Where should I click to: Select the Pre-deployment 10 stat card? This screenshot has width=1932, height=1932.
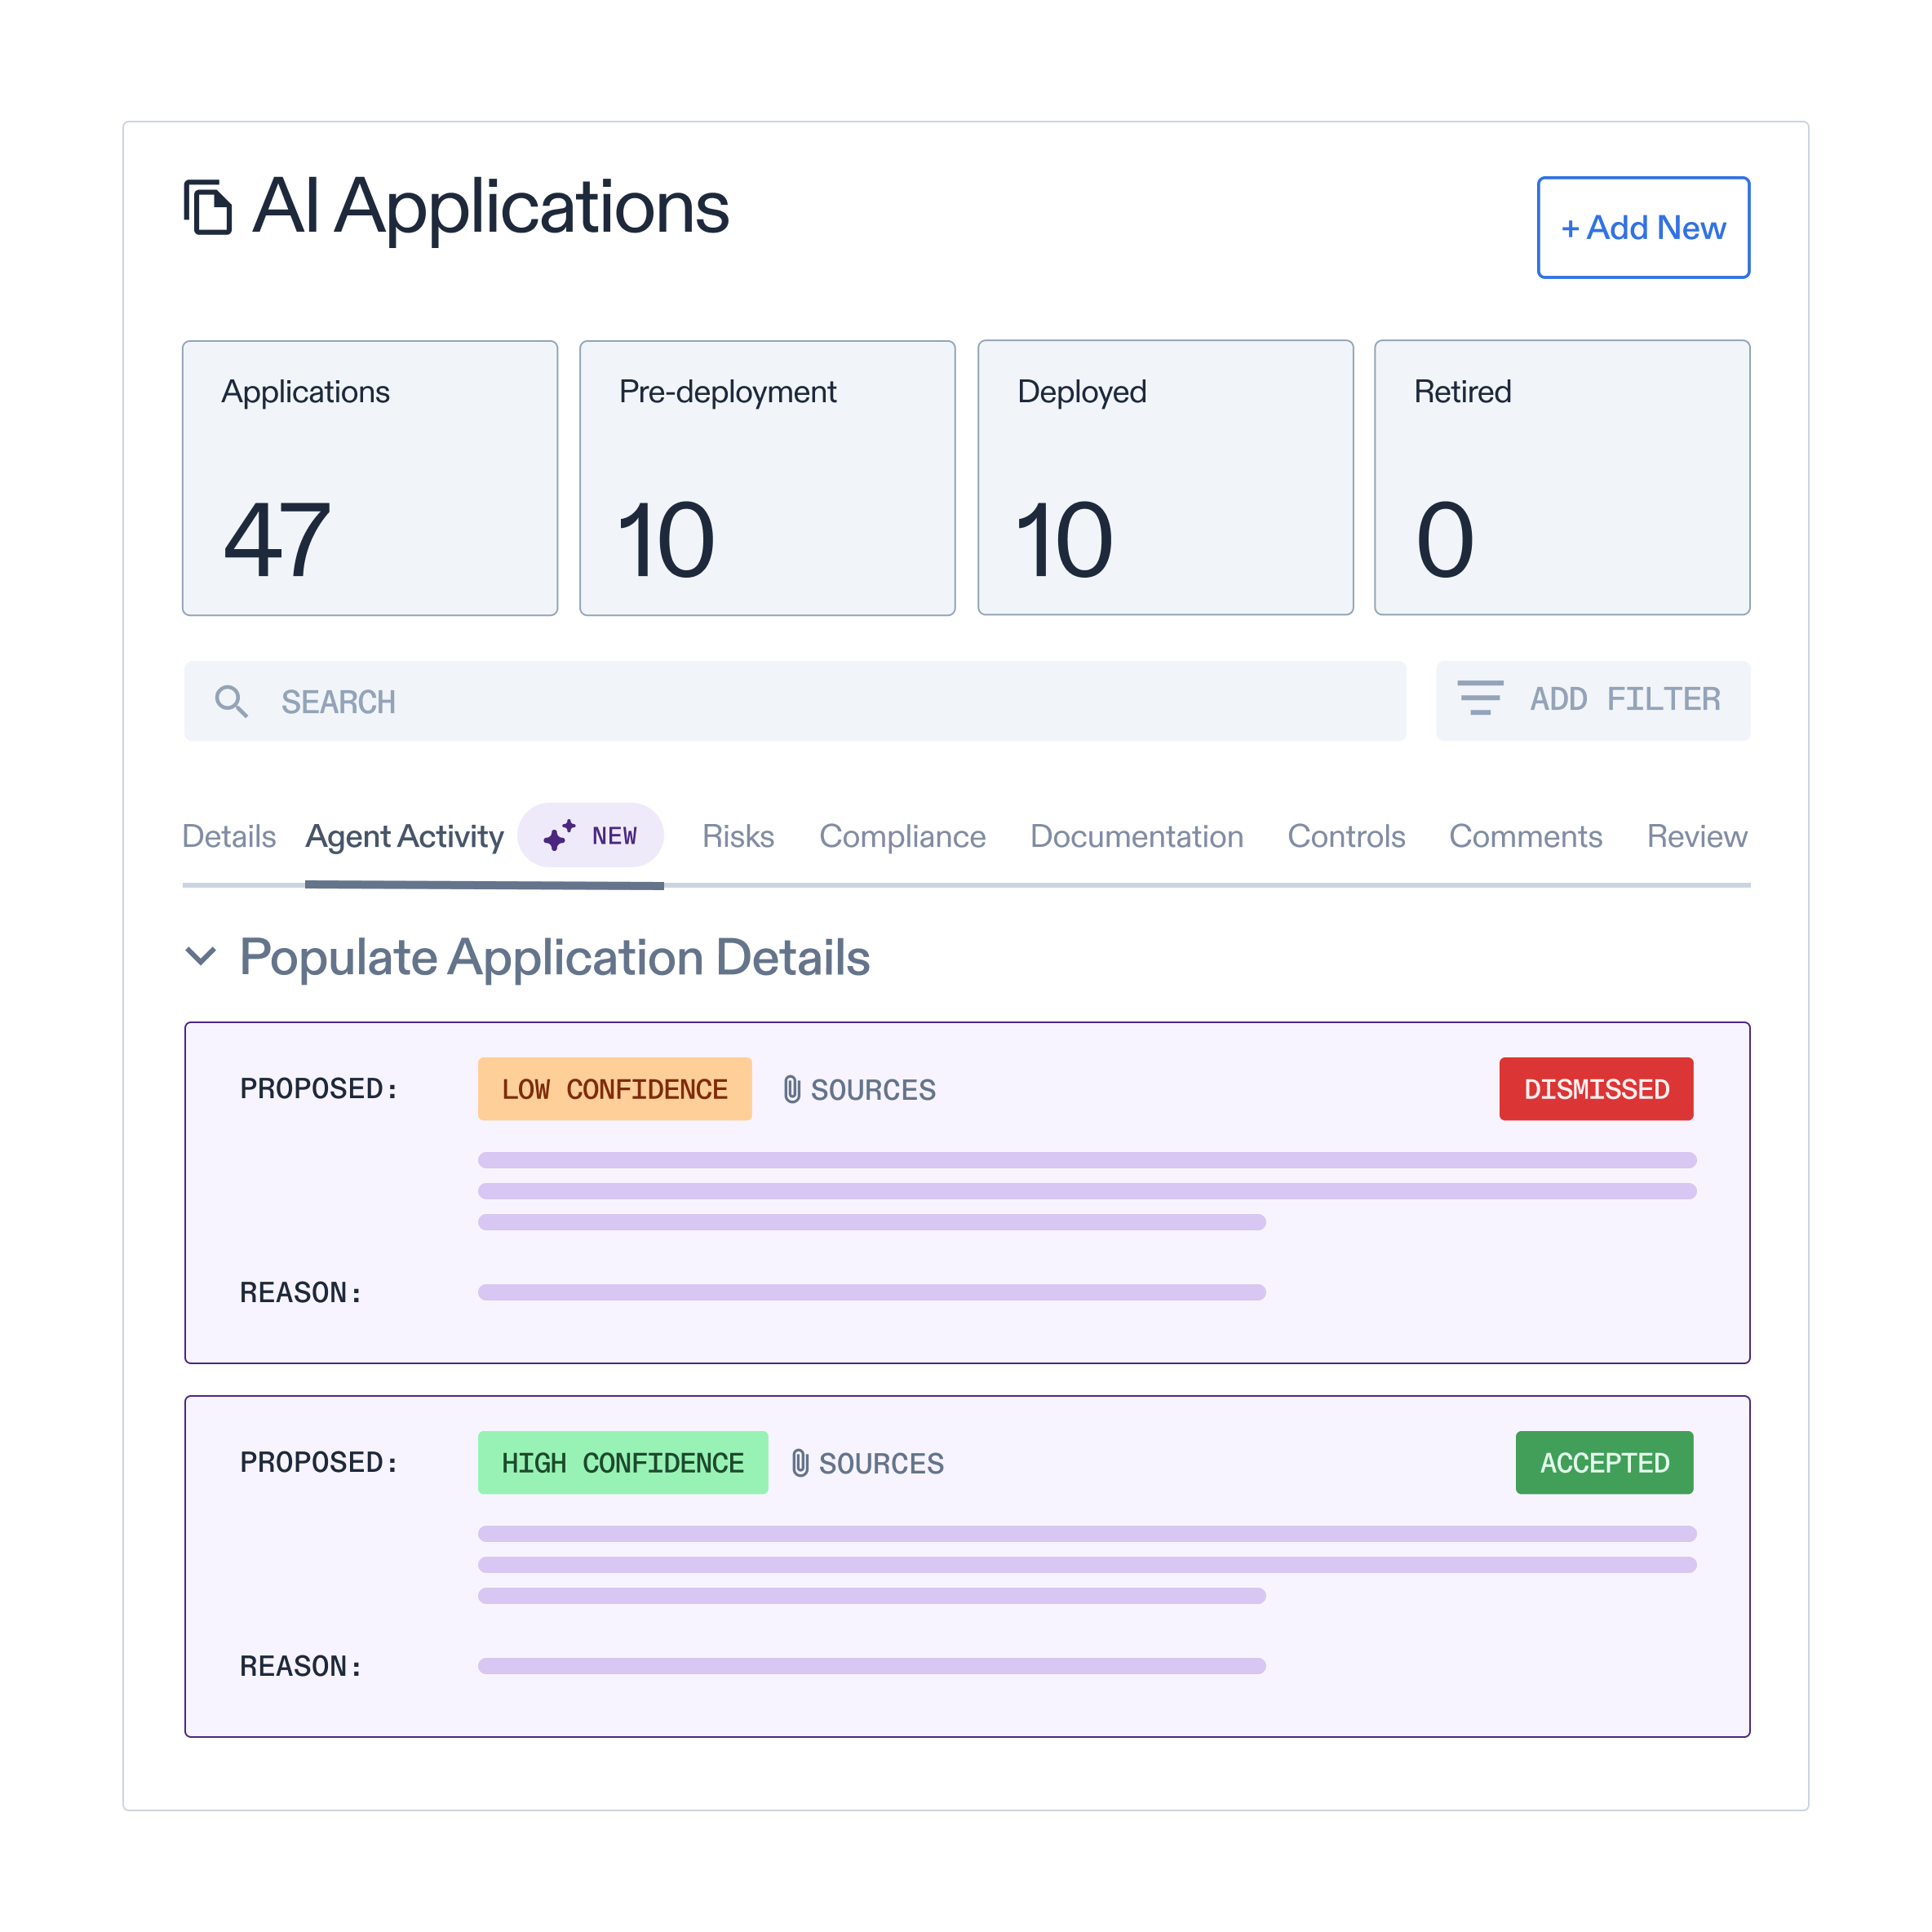pos(767,478)
